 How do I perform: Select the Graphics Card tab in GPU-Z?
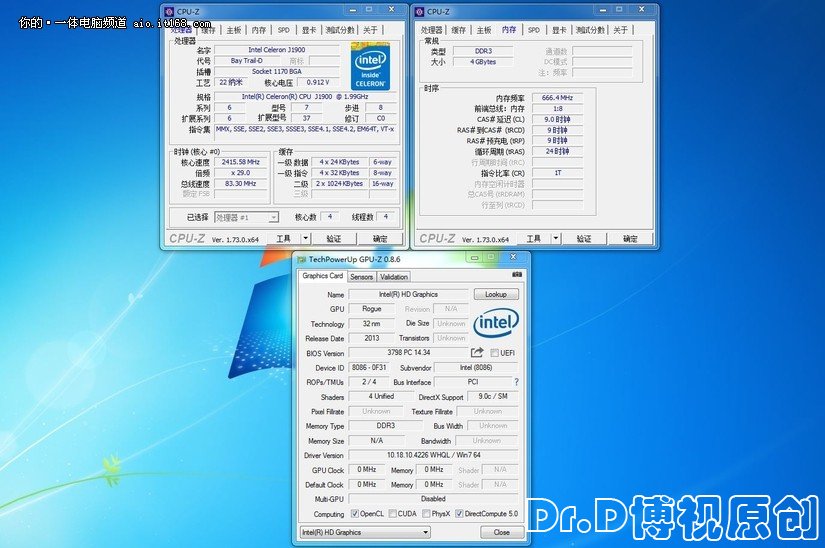coord(323,276)
